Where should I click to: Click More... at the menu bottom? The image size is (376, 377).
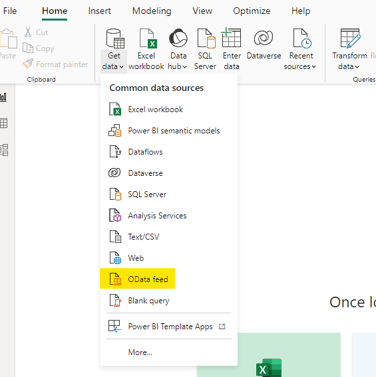pyautogui.click(x=140, y=352)
